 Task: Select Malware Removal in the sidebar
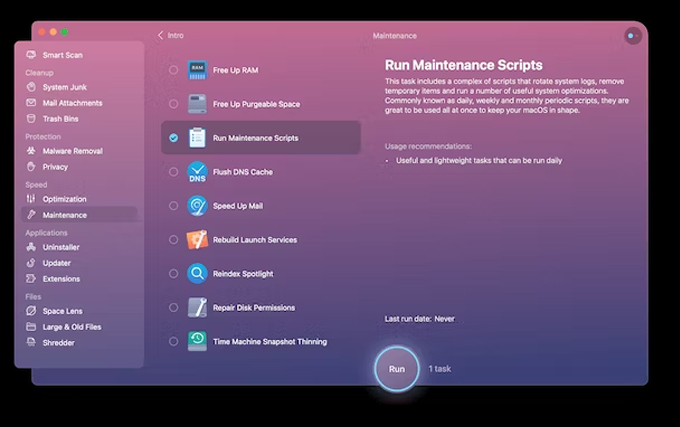pyautogui.click(x=71, y=151)
